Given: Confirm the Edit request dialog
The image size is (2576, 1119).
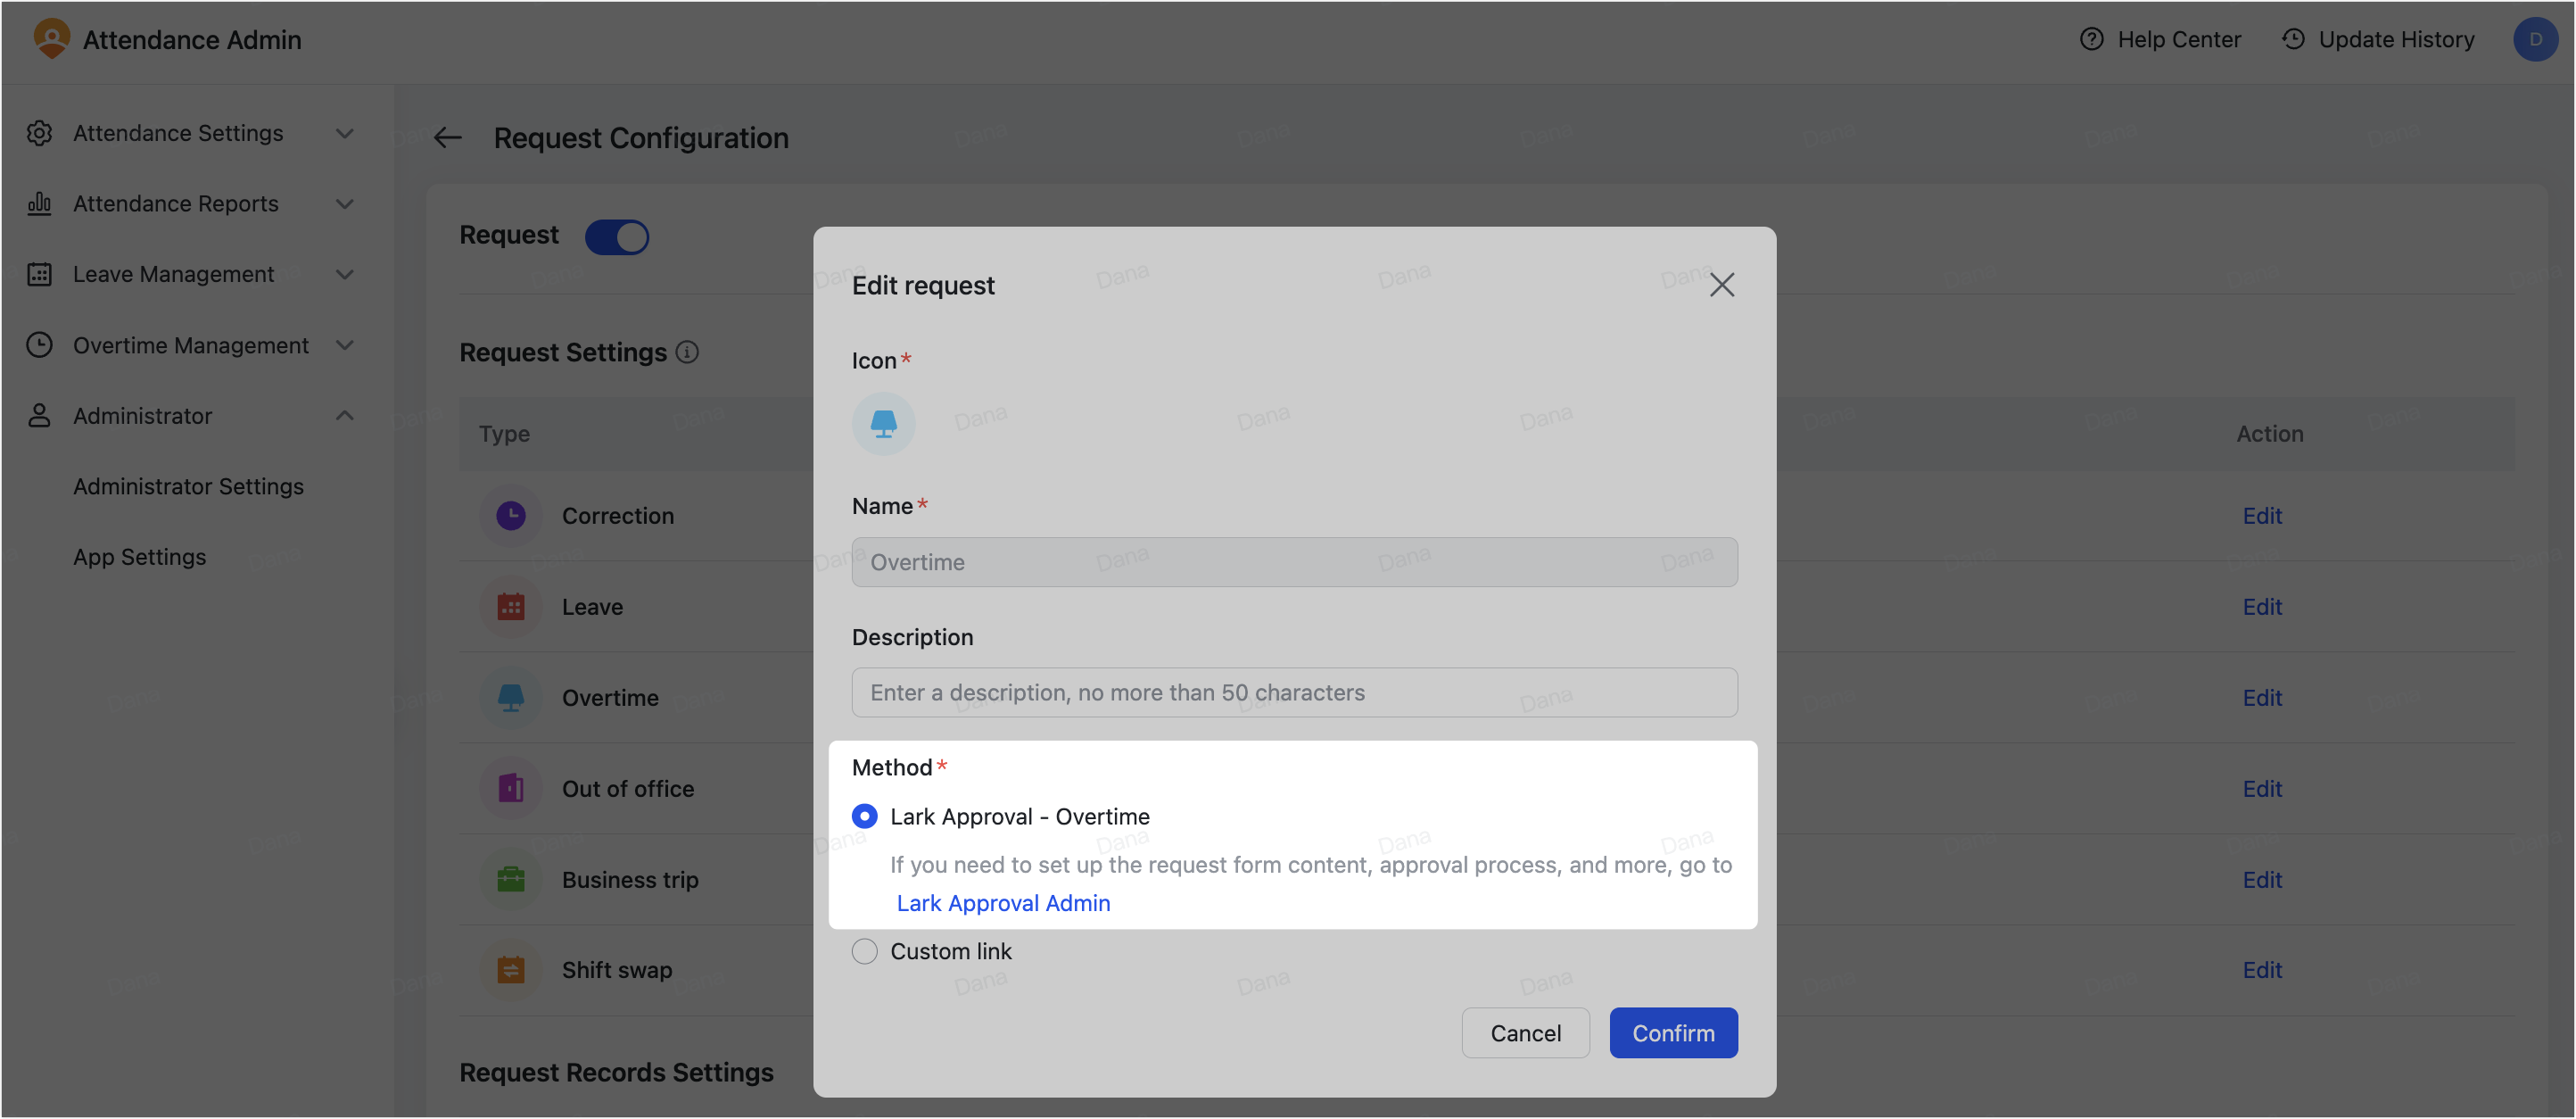Looking at the screenshot, I should click(1673, 1033).
